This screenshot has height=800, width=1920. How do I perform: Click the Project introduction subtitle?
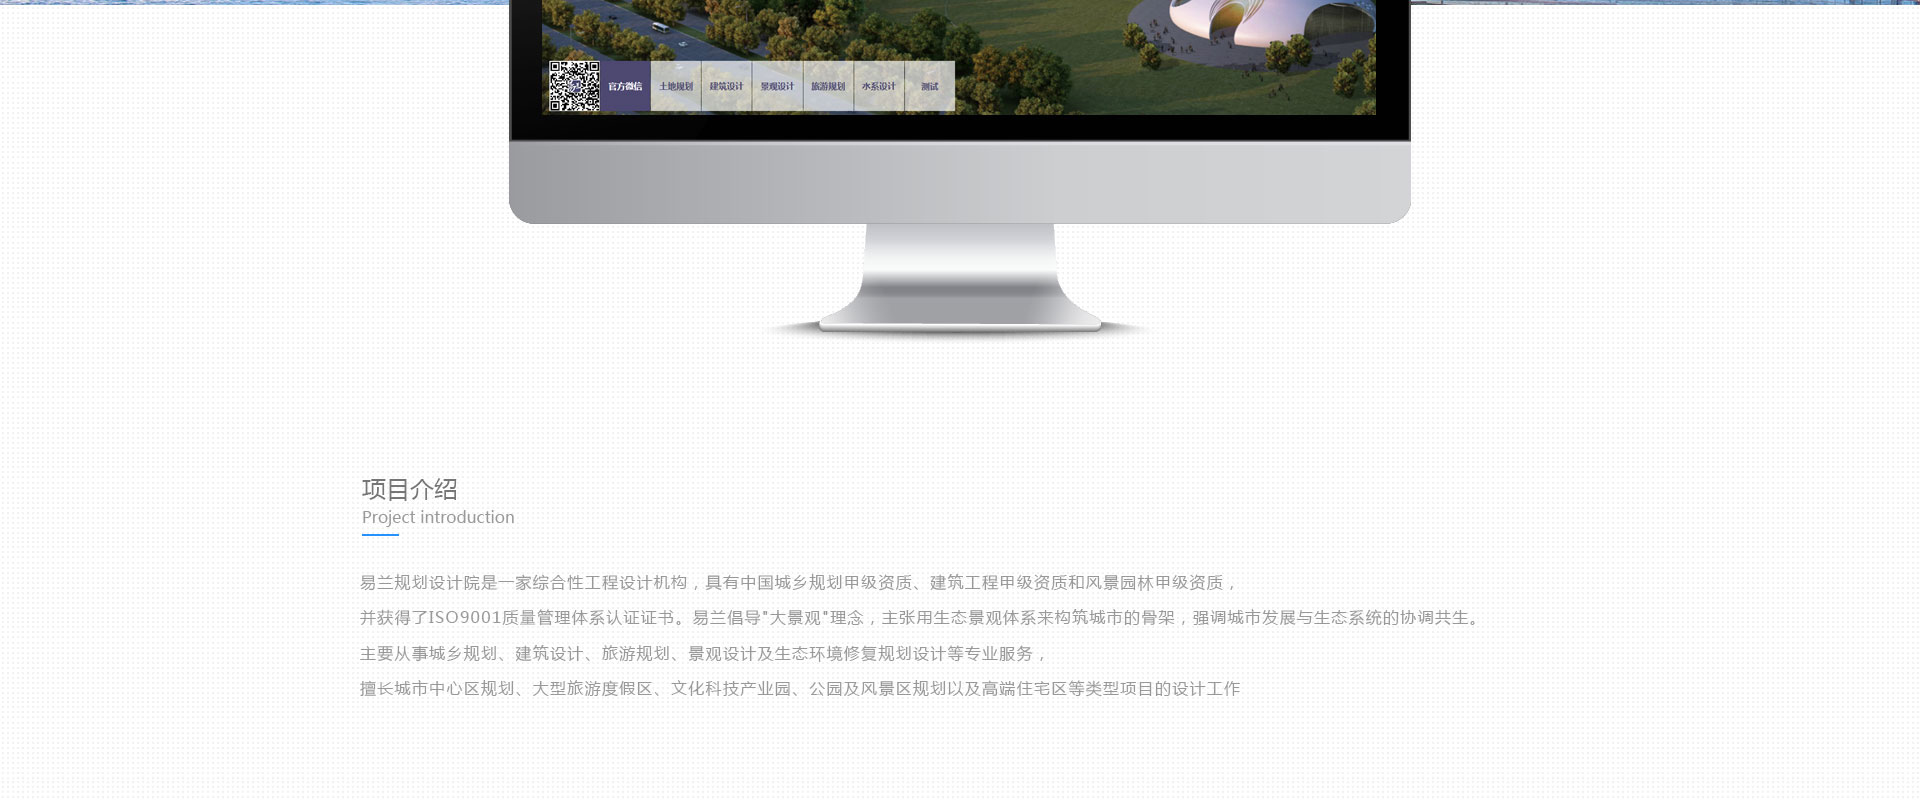(x=438, y=517)
